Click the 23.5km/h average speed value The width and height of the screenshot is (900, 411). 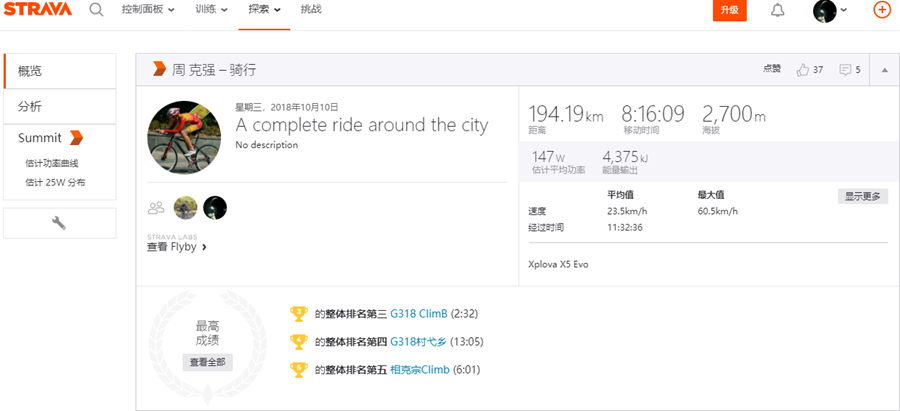click(627, 211)
